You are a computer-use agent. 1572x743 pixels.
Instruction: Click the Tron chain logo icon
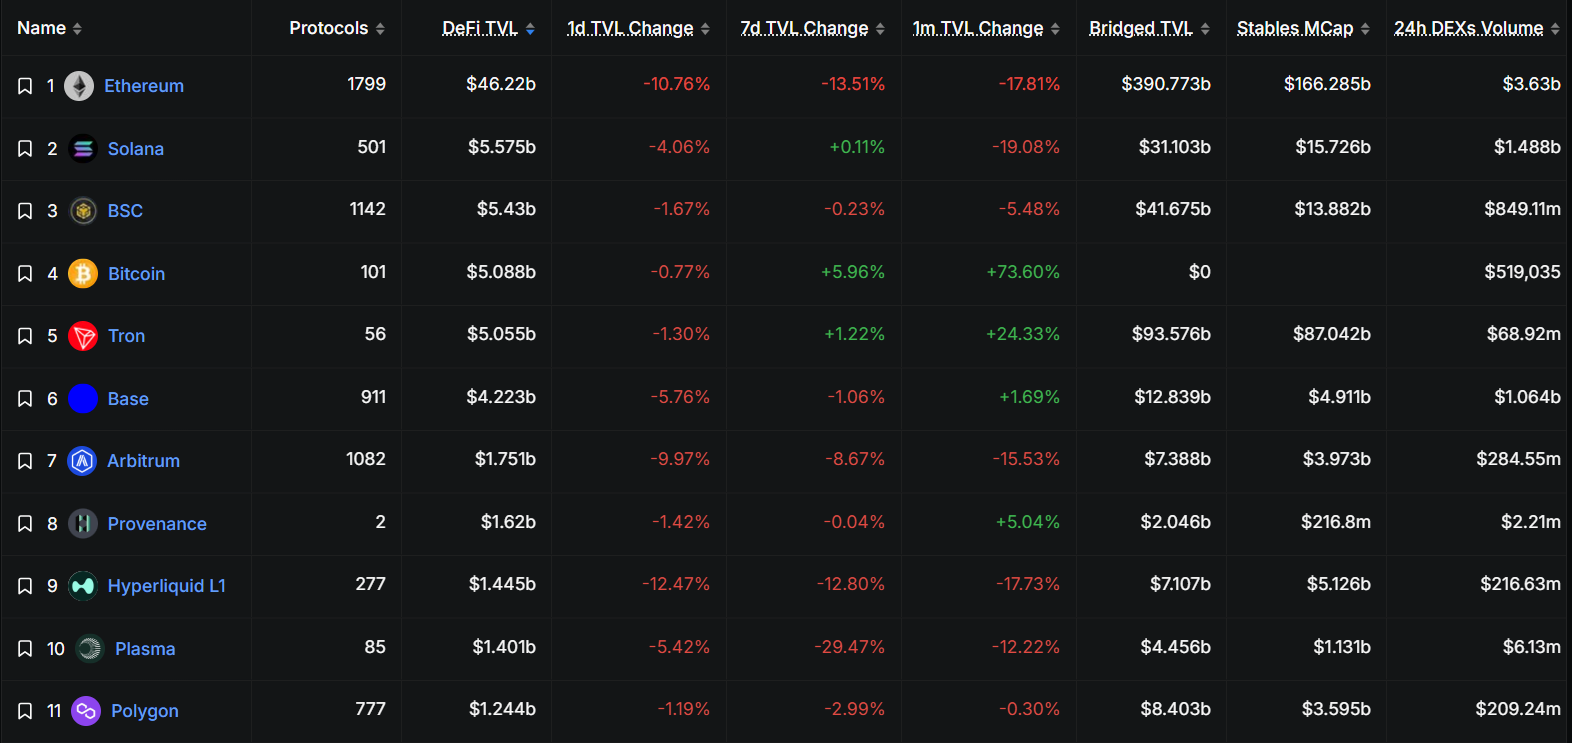[x=83, y=336]
